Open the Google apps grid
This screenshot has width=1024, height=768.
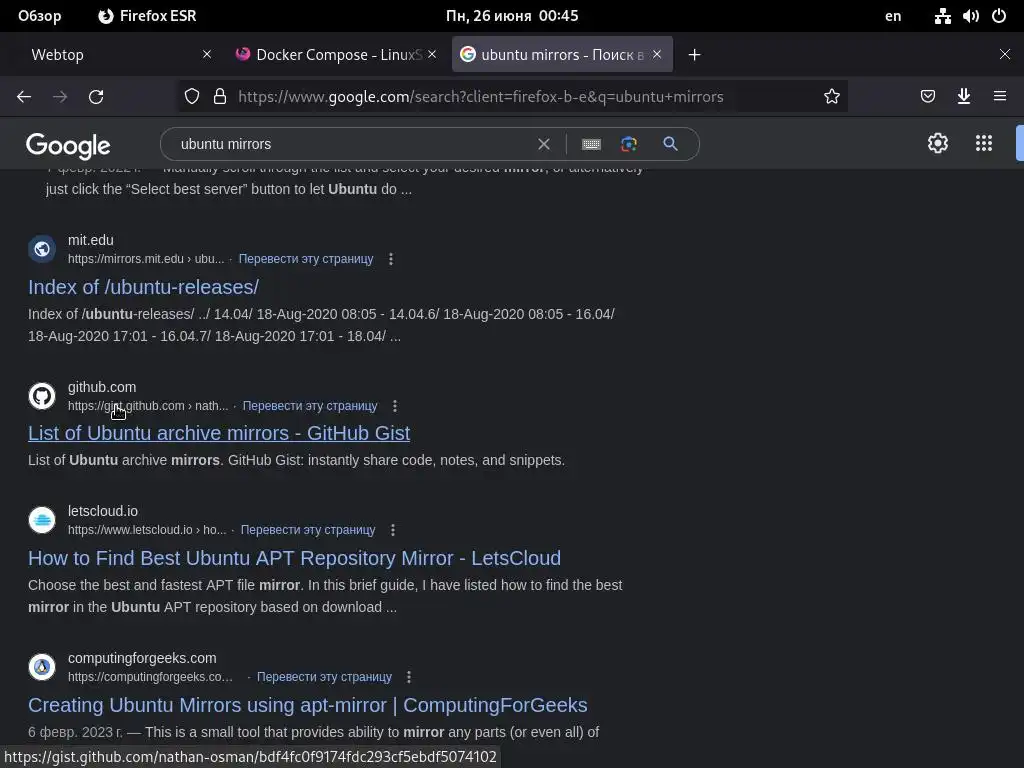[984, 143]
